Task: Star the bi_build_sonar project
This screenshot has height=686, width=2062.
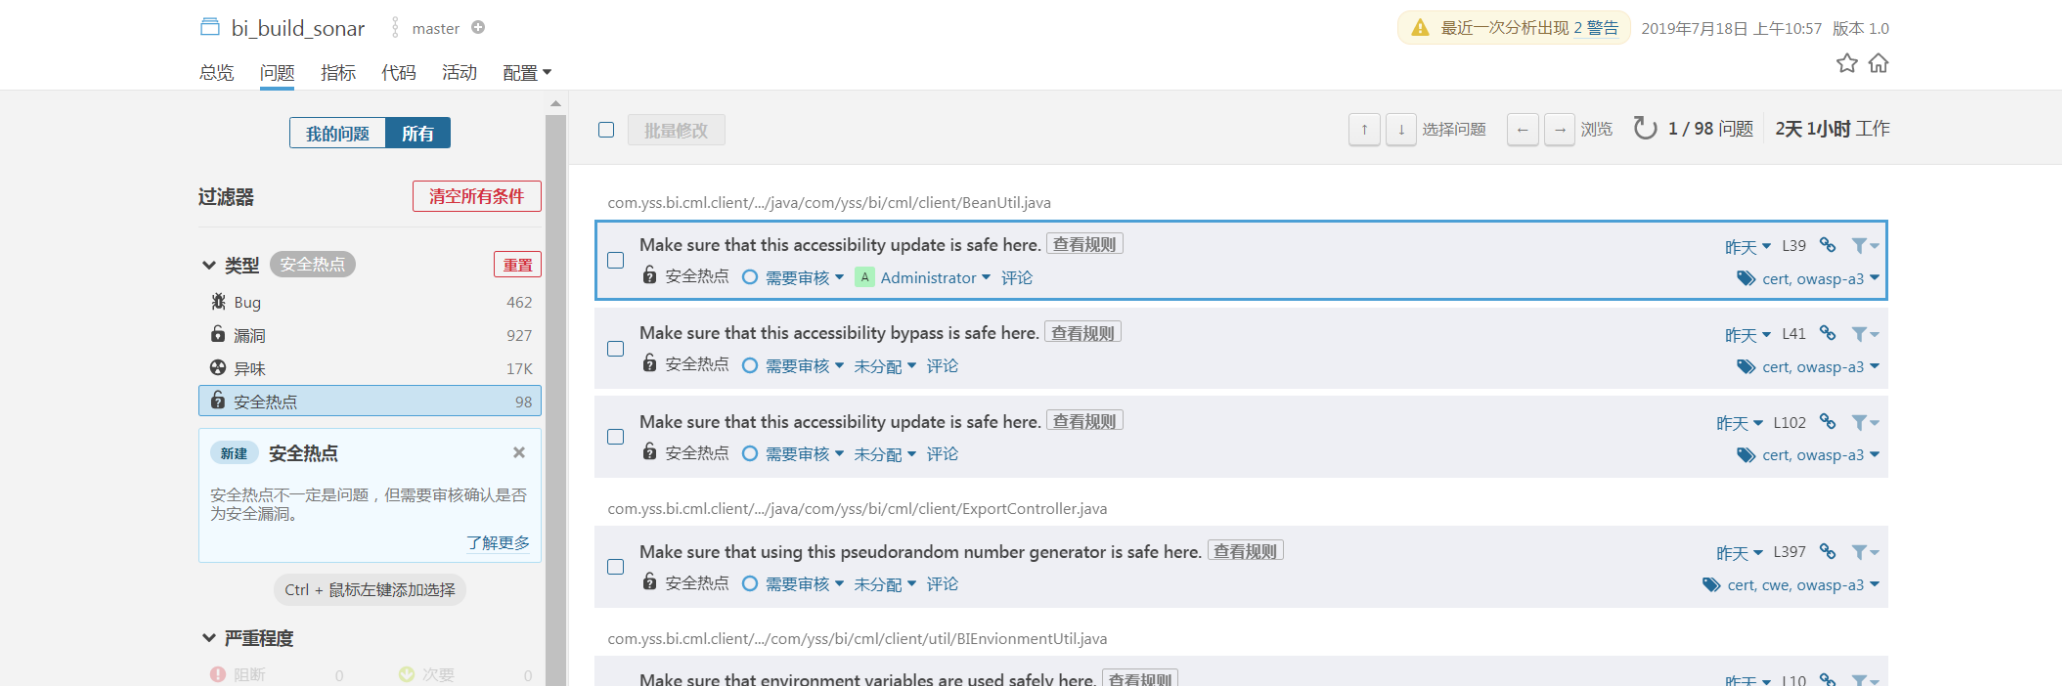Action: (1845, 63)
